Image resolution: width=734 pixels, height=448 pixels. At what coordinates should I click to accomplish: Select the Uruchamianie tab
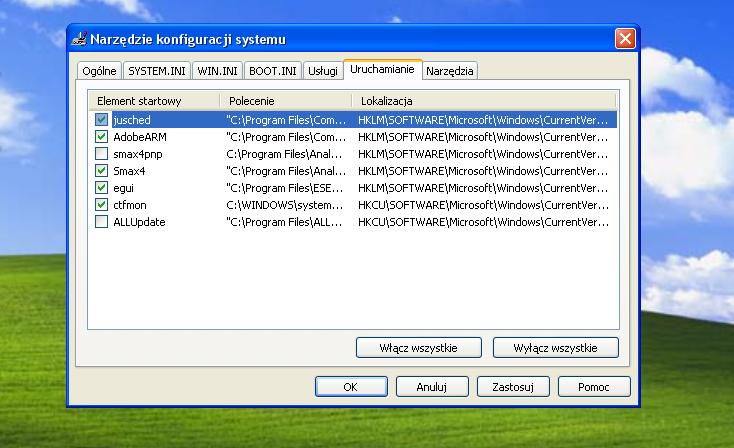pyautogui.click(x=382, y=69)
